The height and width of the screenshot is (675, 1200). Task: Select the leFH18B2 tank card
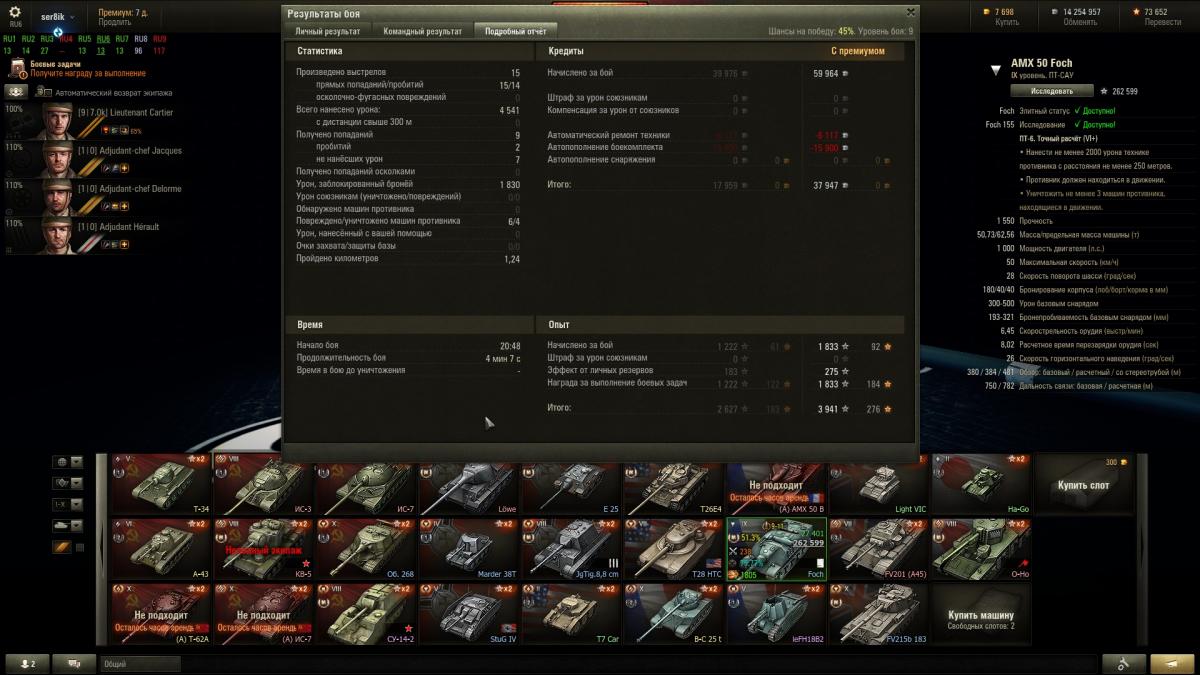(x=776, y=614)
